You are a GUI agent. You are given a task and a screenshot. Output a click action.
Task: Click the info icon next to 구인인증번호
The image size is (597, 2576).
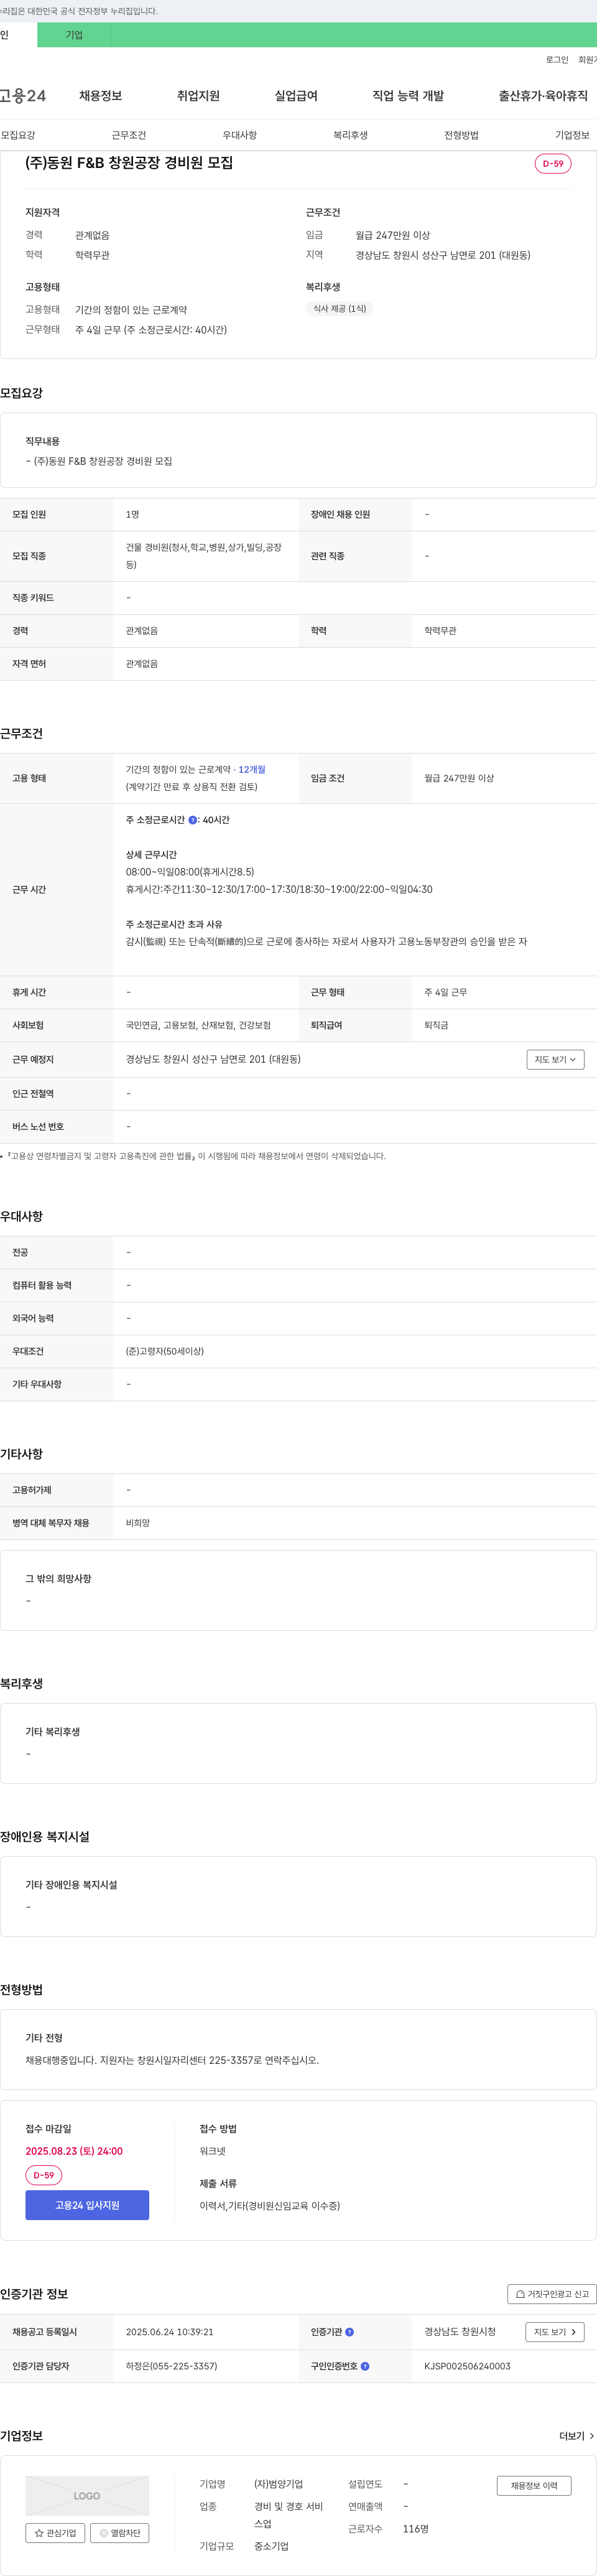pyautogui.click(x=365, y=2366)
